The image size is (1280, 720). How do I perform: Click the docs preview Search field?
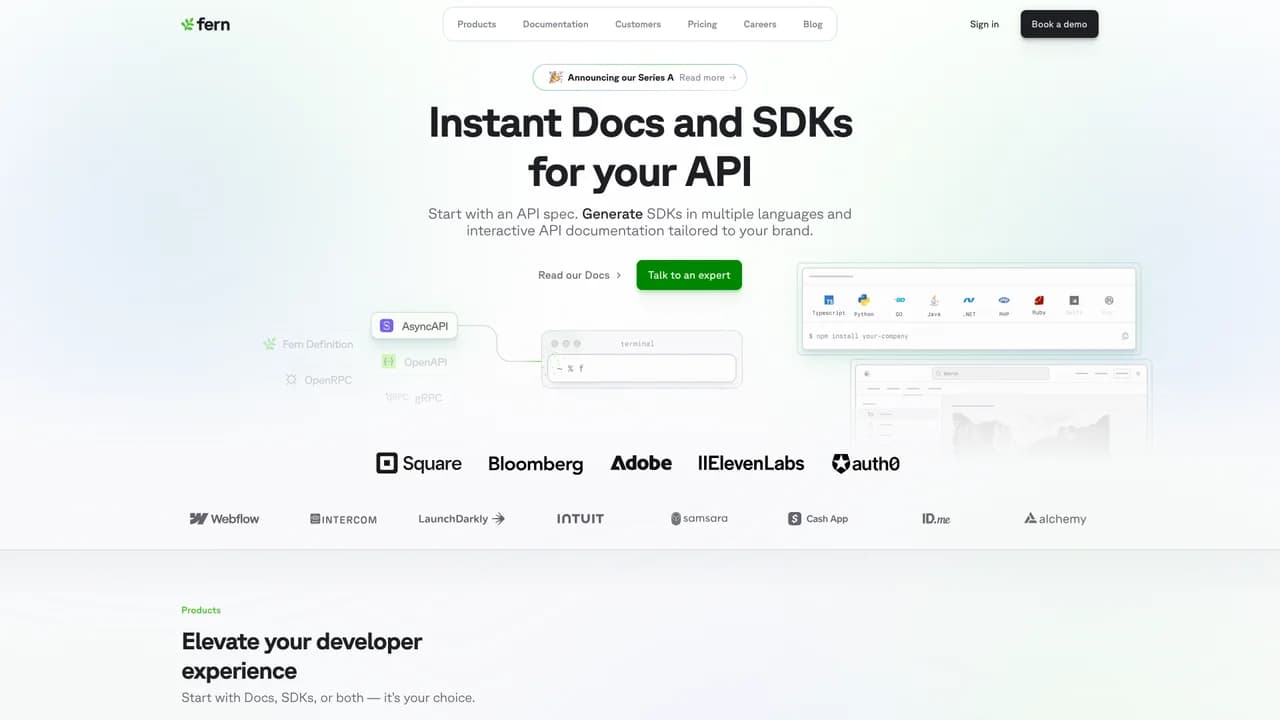990,373
